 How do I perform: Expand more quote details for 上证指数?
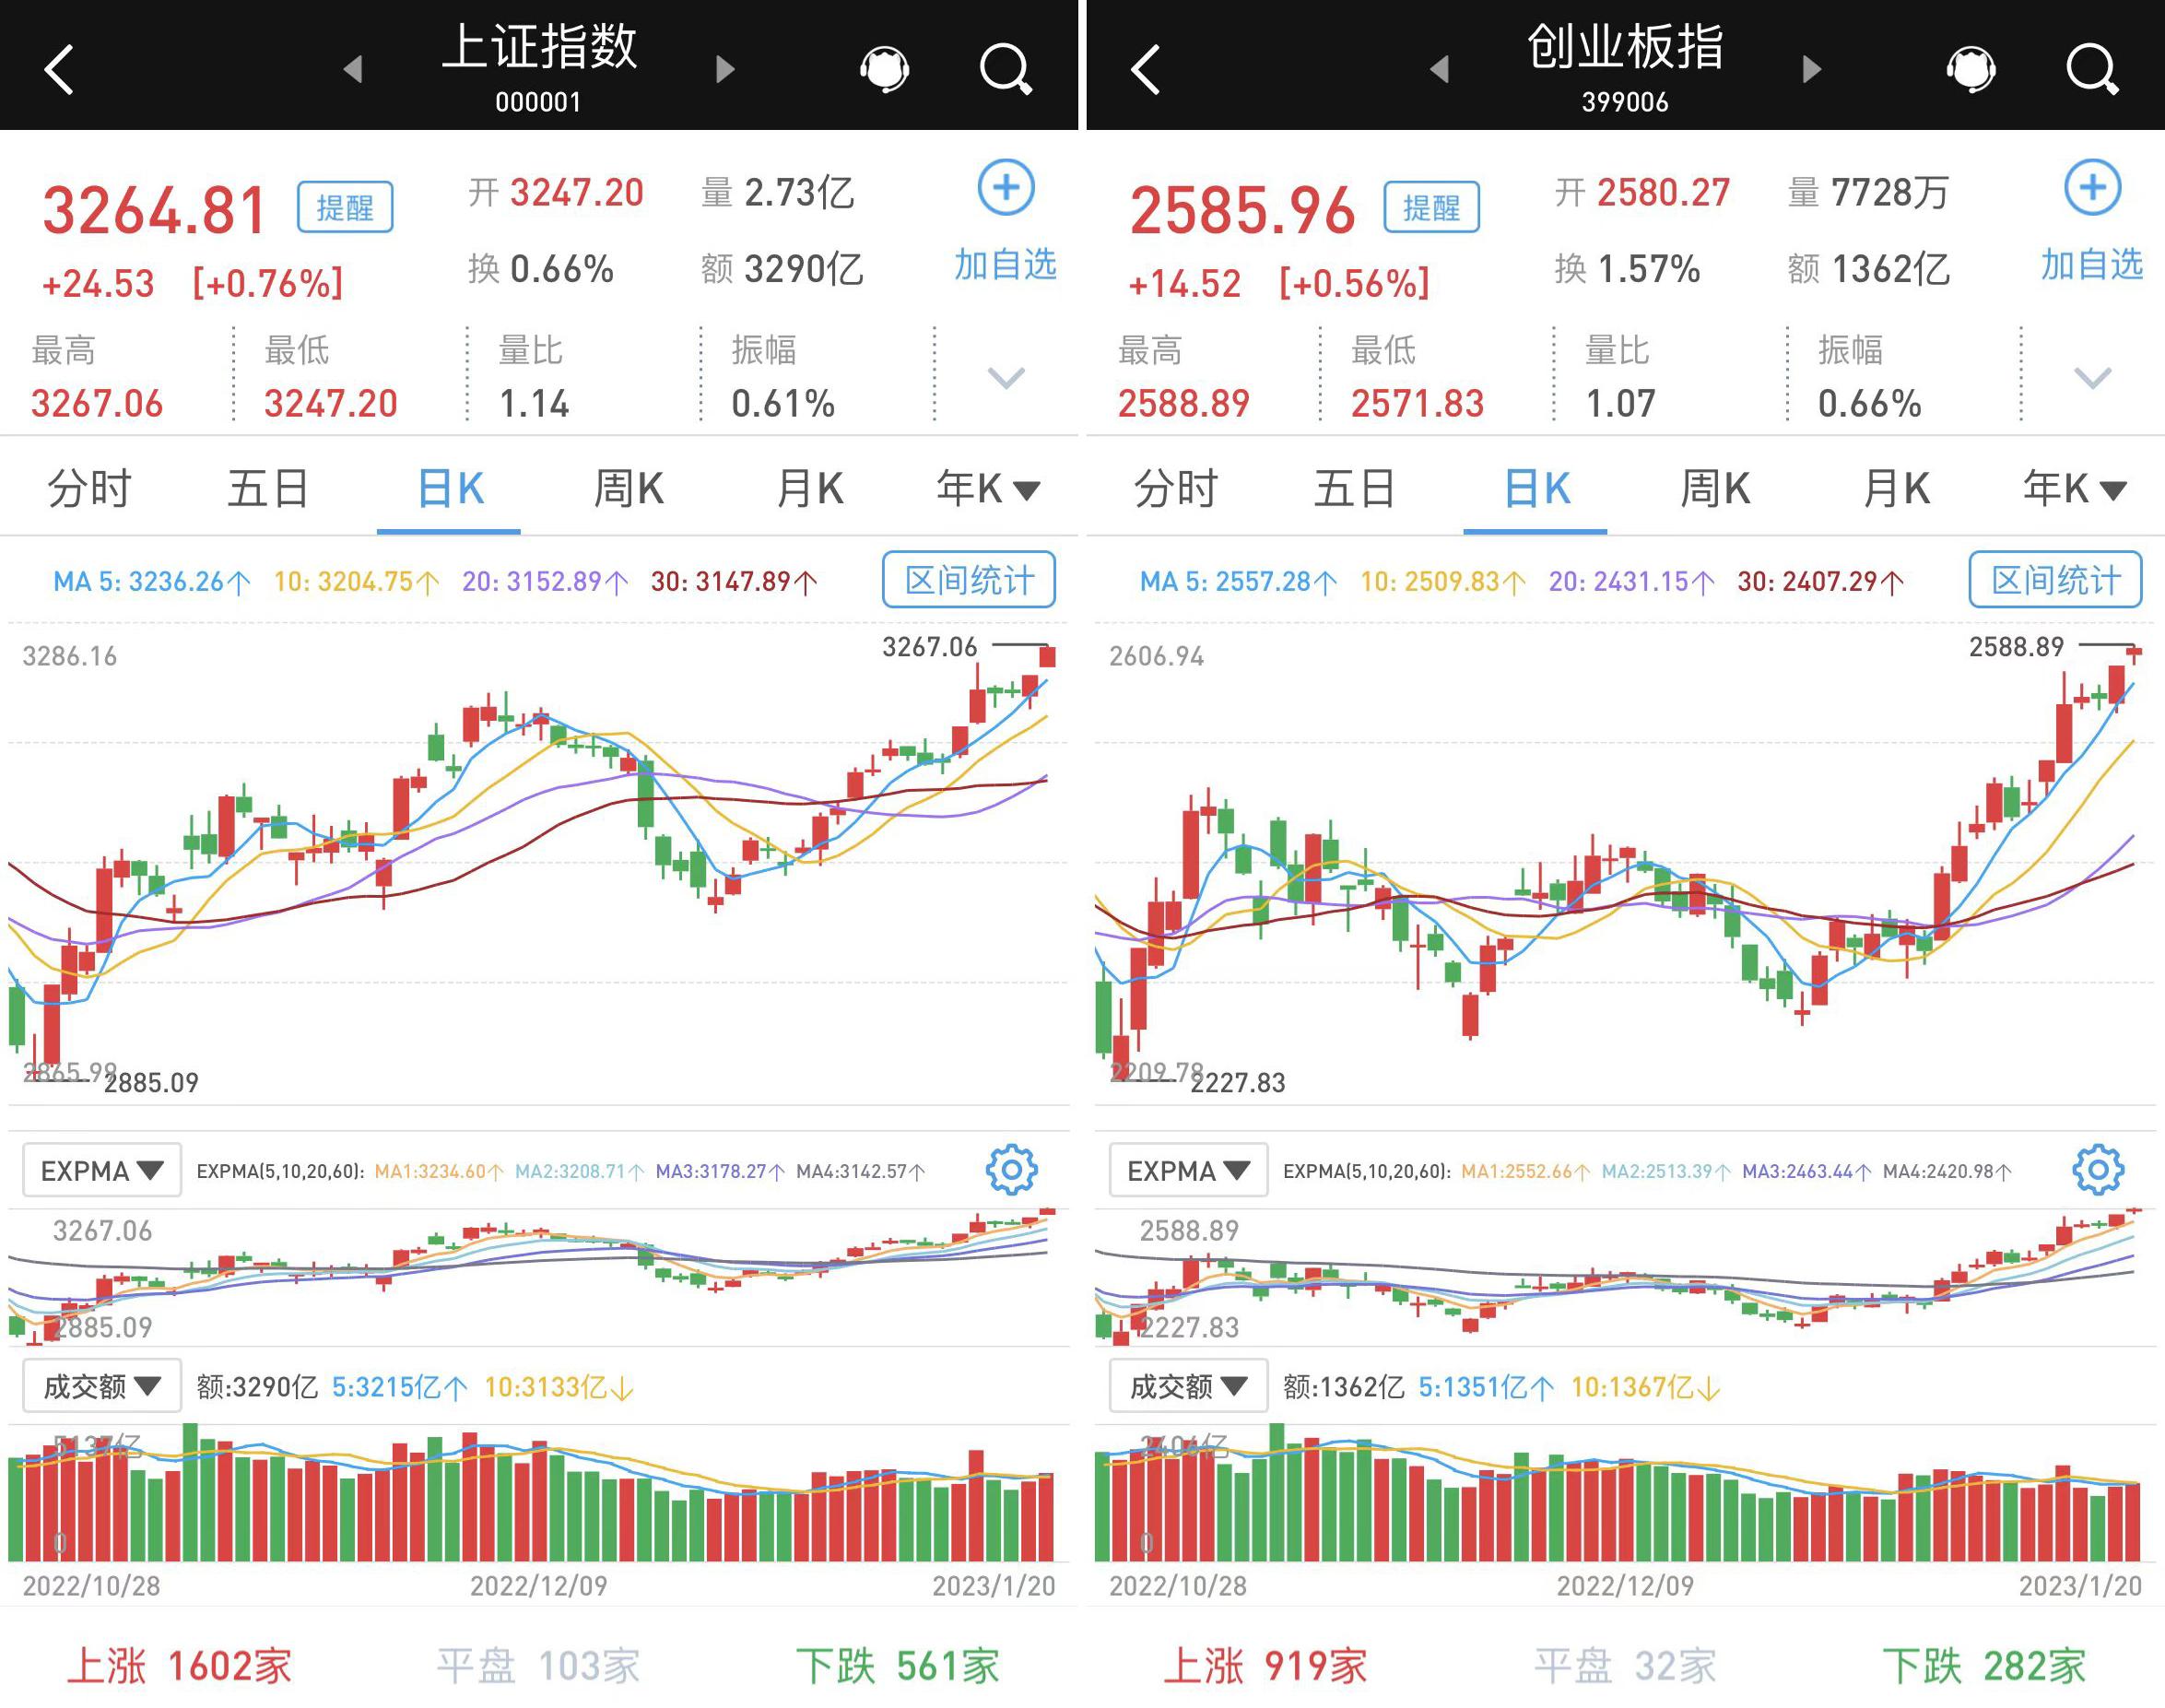coord(1006,378)
